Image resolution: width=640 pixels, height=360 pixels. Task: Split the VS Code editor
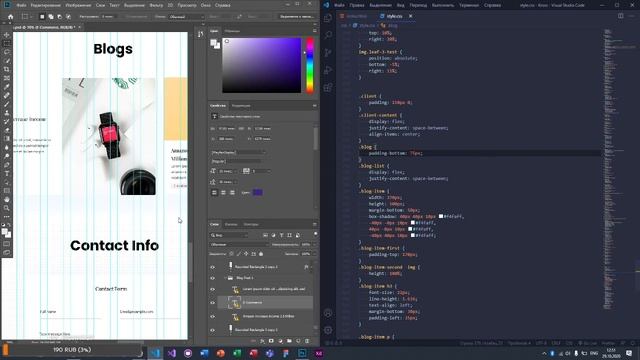pyautogui.click(x=620, y=16)
